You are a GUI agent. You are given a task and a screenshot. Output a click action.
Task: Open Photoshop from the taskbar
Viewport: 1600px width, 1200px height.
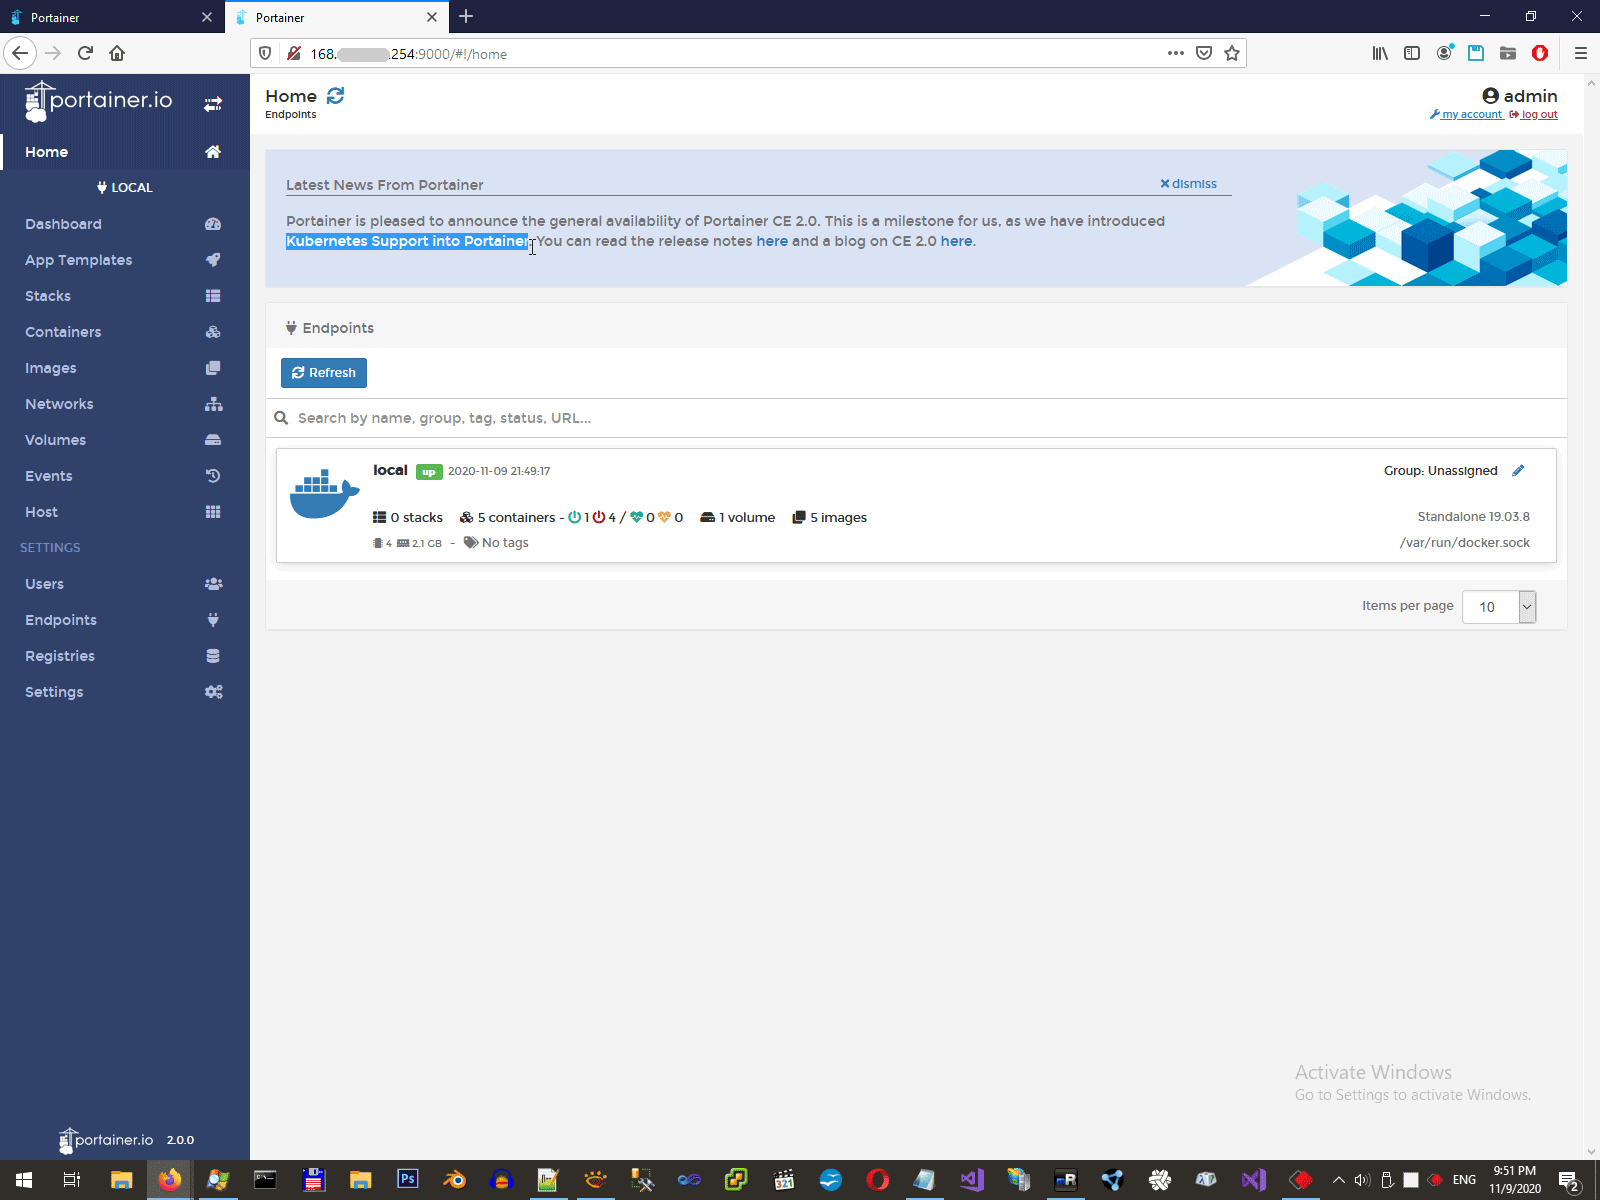[x=407, y=1180]
